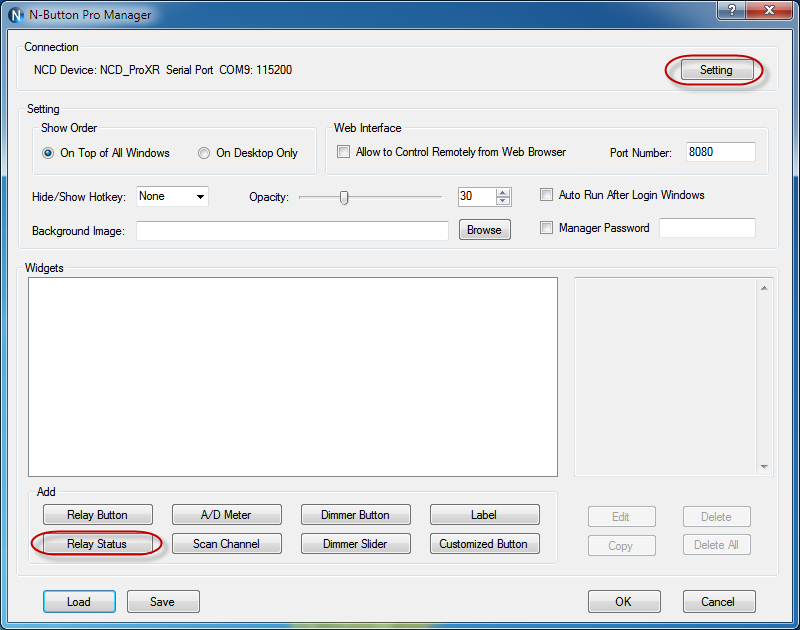This screenshot has height=630, width=800.
Task: Click the Port Number field
Action: (720, 152)
